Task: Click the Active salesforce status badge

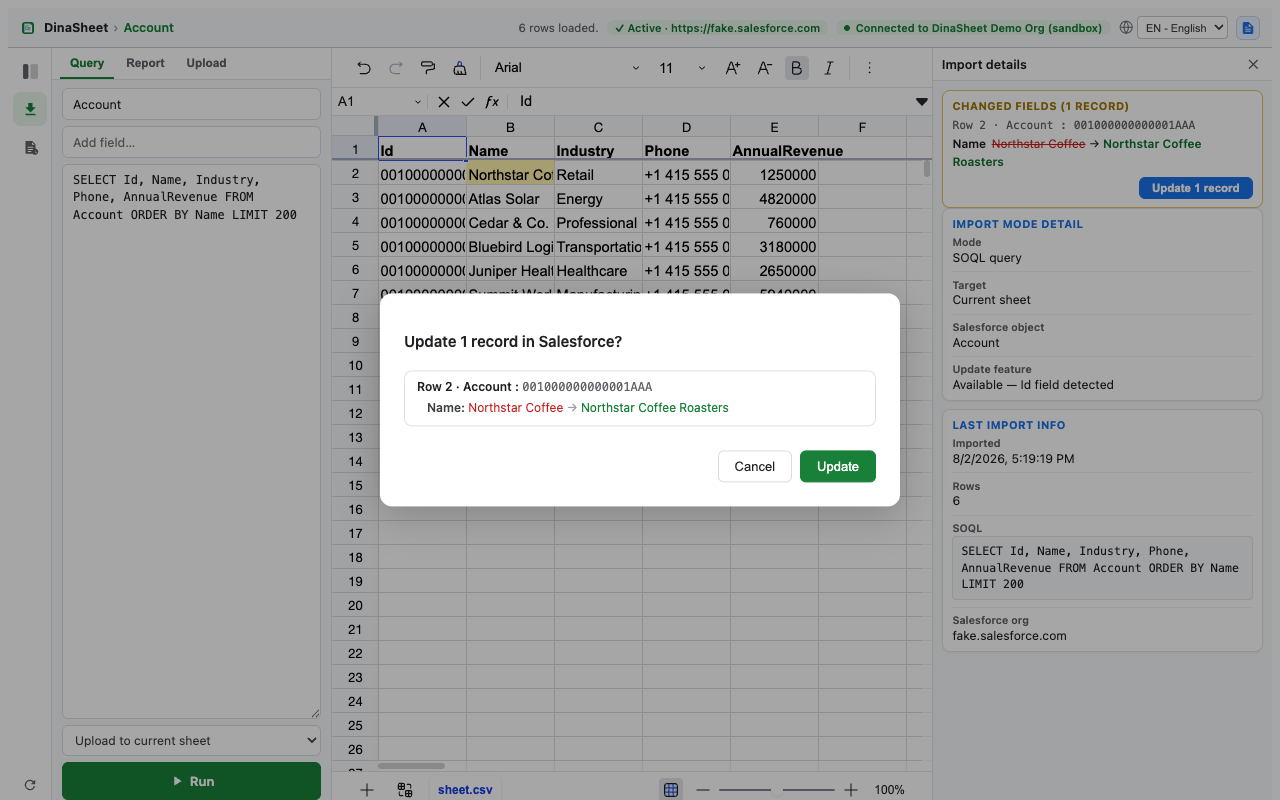Action: [x=717, y=28]
